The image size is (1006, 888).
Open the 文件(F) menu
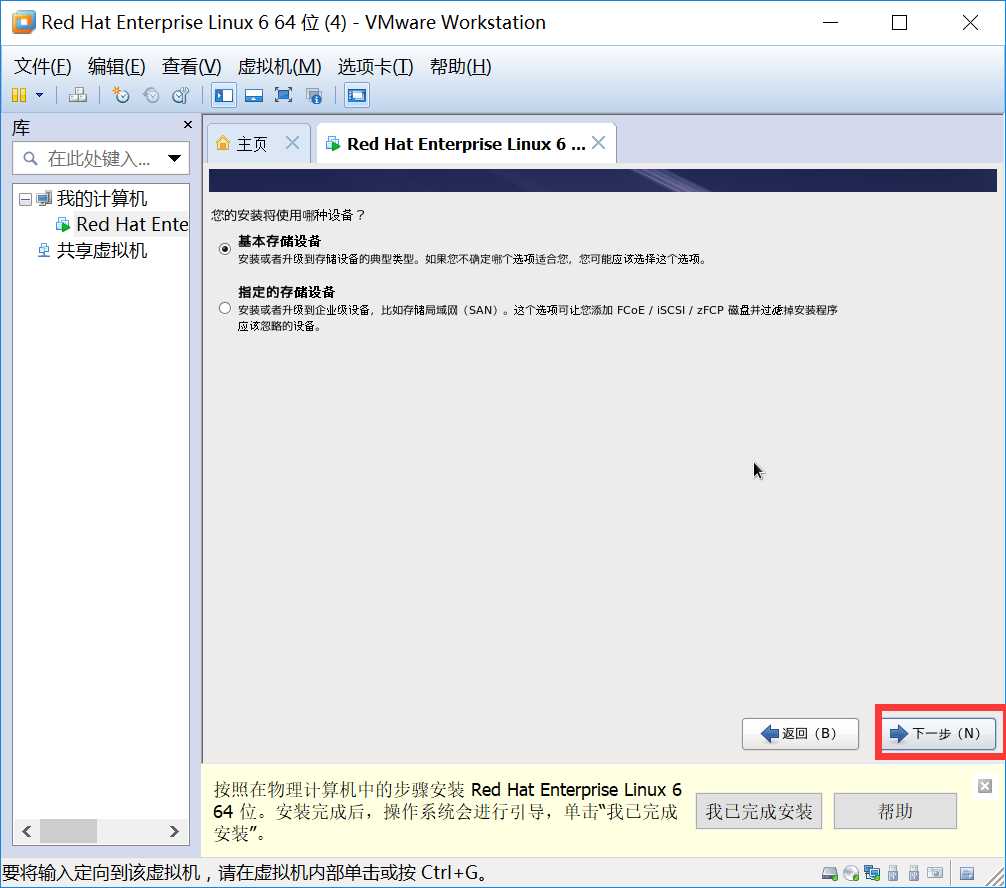click(42, 67)
